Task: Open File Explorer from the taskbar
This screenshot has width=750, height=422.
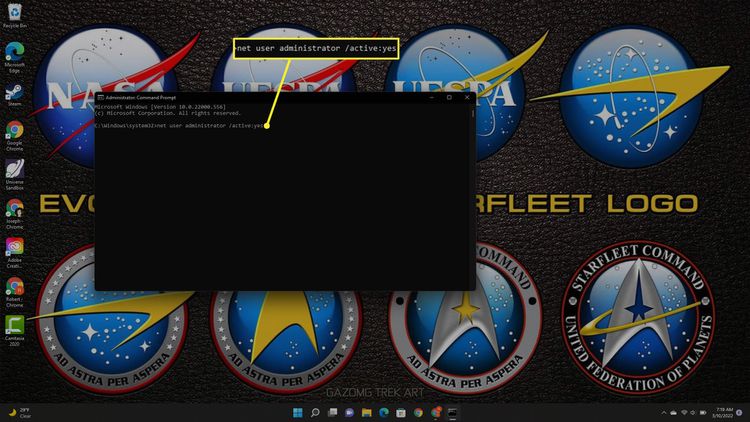Action: 366,412
